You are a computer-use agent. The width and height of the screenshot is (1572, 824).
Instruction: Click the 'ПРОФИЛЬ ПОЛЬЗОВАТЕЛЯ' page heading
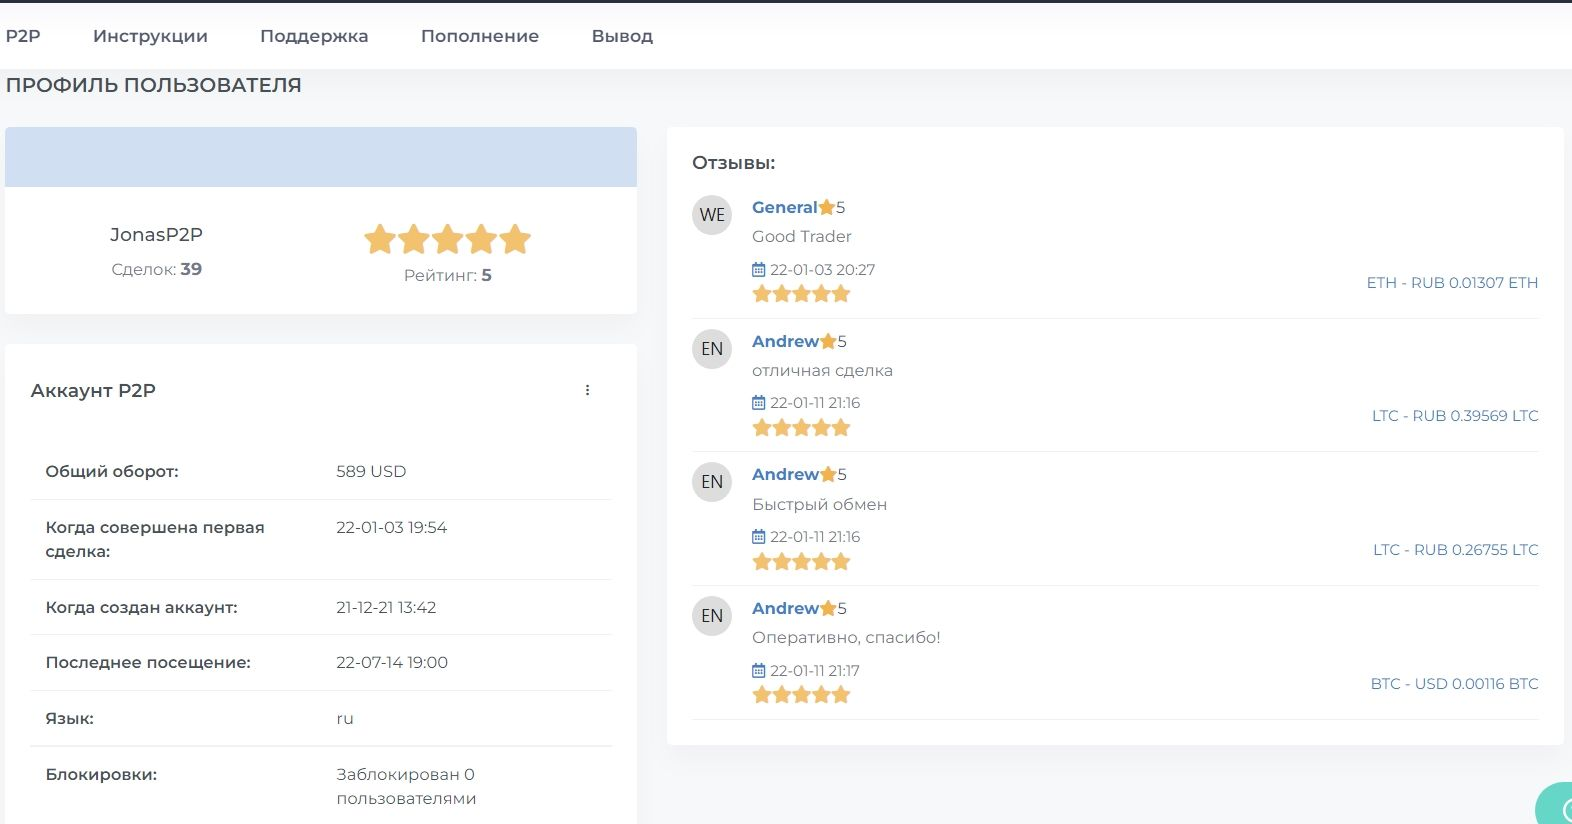click(x=153, y=85)
